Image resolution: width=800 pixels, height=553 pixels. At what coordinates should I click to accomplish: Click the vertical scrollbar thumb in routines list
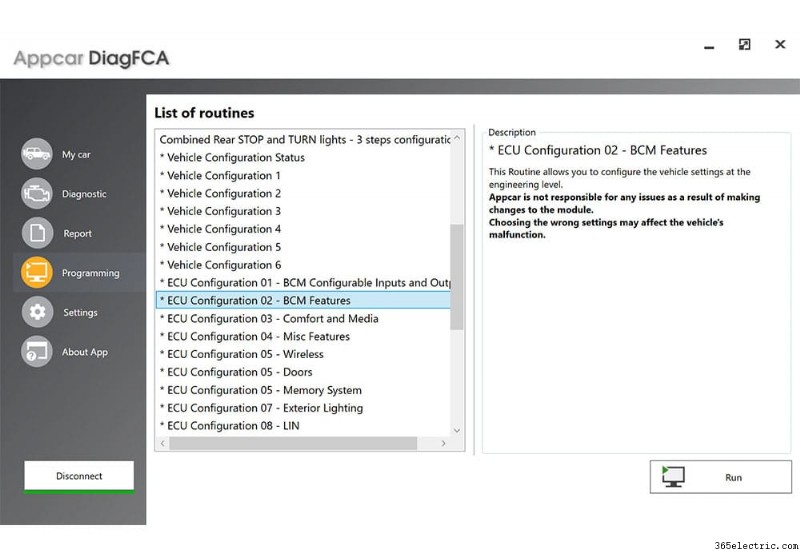457,277
